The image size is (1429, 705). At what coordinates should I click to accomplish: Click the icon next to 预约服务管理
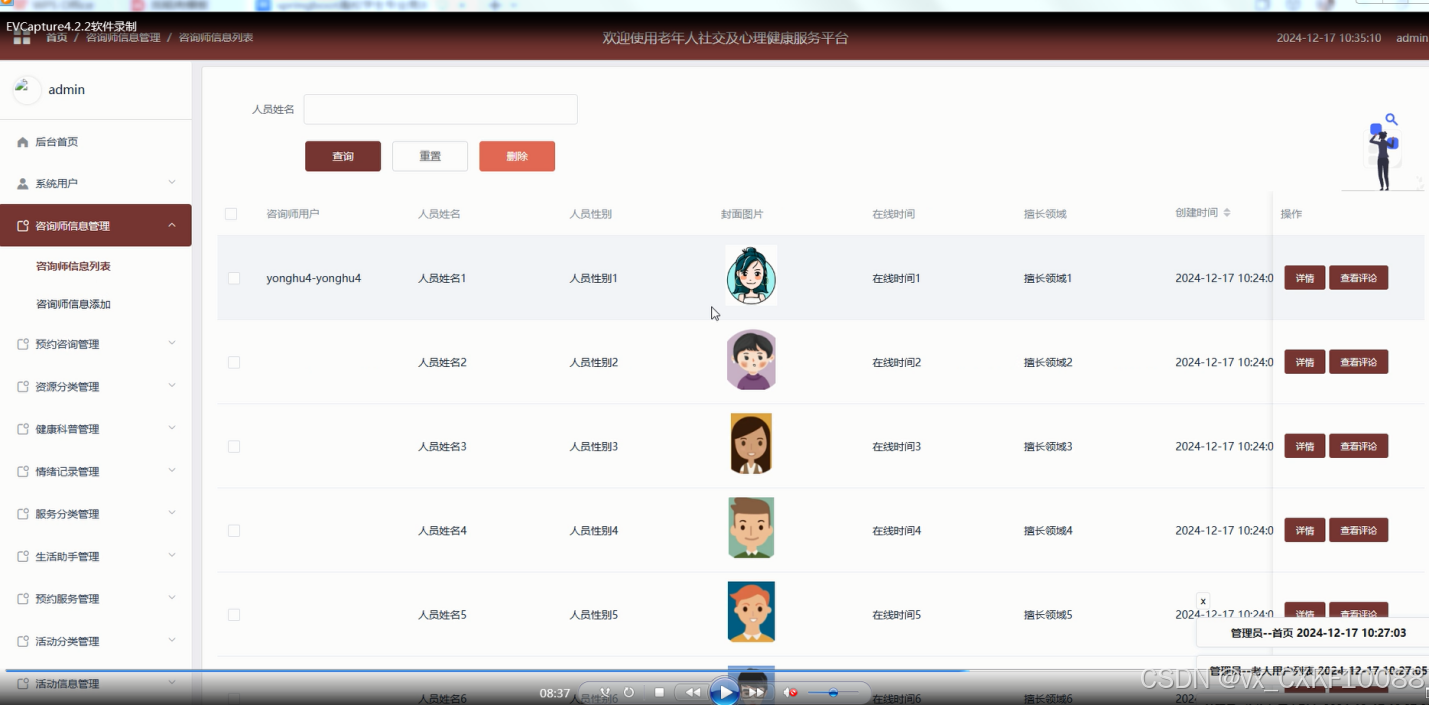pos(23,599)
